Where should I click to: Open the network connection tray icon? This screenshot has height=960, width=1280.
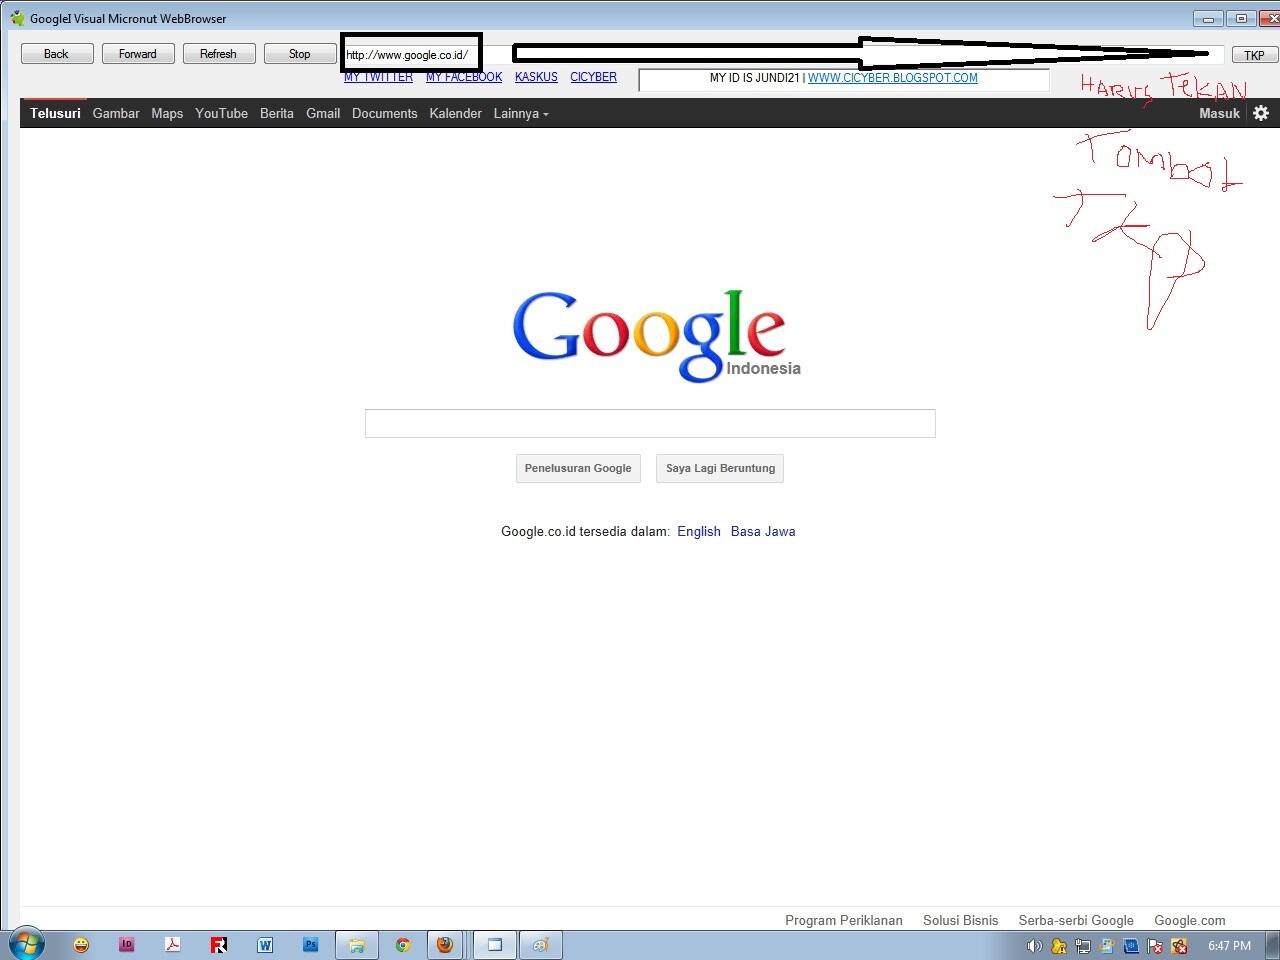click(1083, 946)
